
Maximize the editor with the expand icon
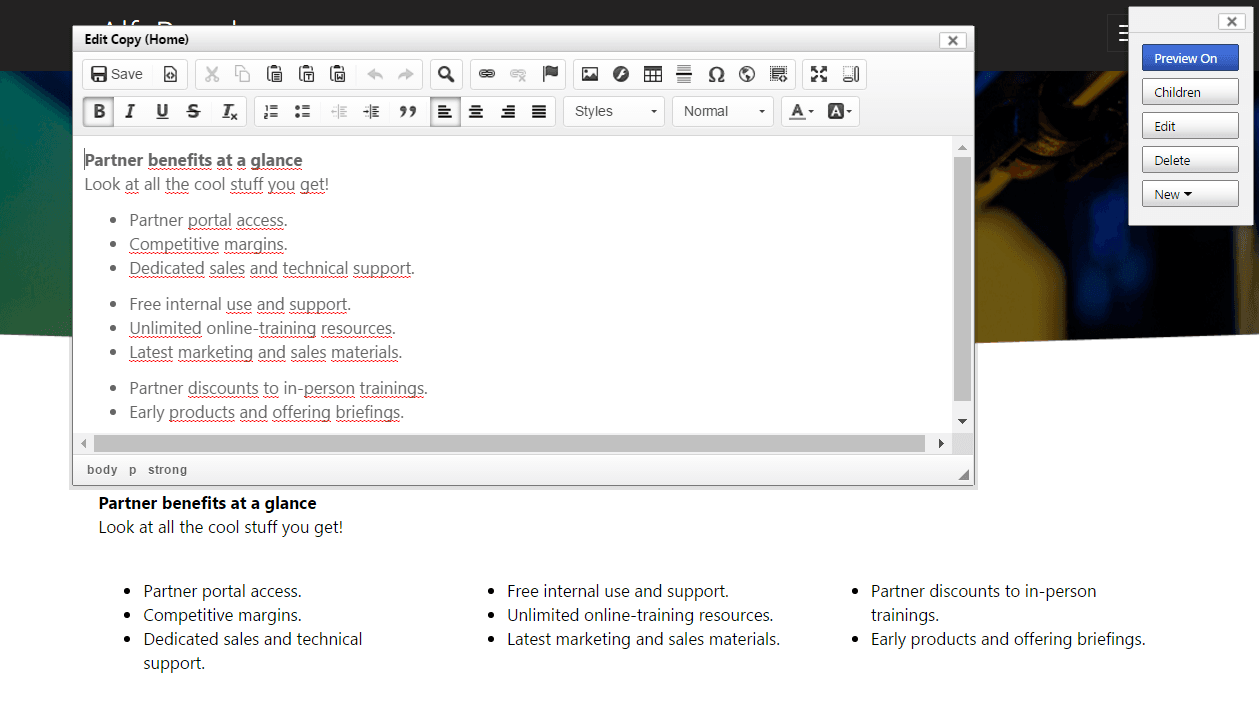[x=819, y=74]
